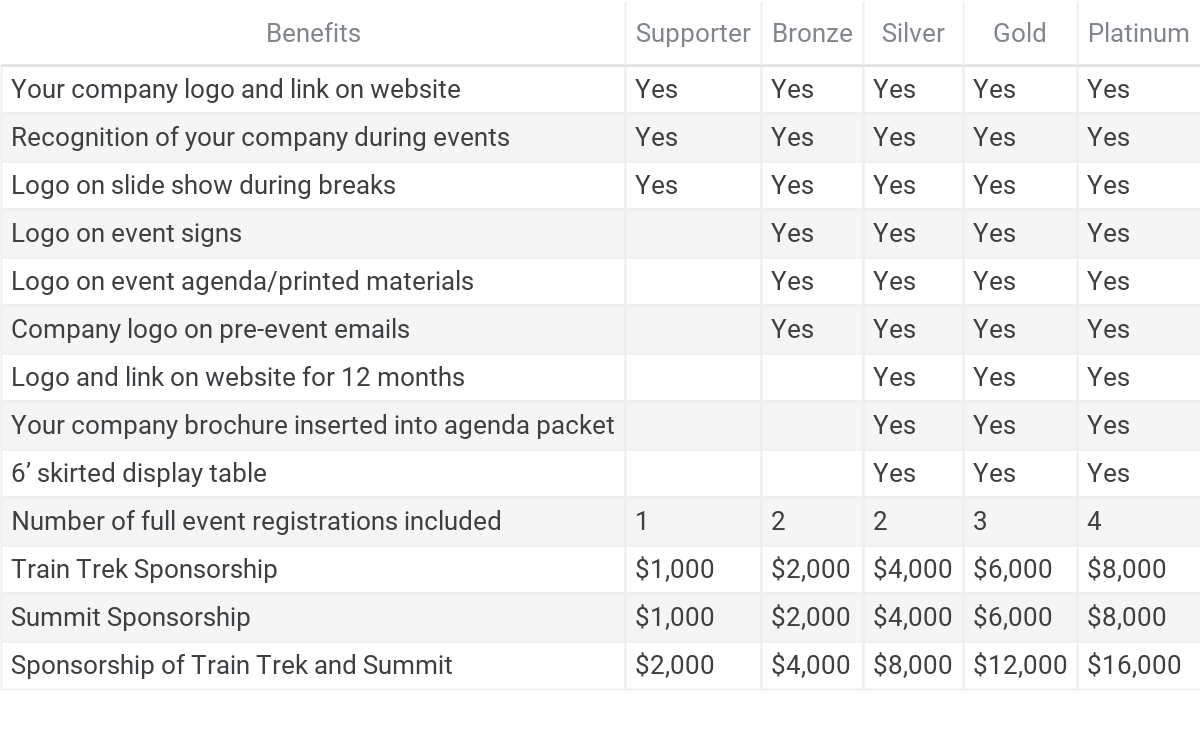The image size is (1200, 742).
Task: Select 'Recognition of your company during events' text
Action: pyautogui.click(x=260, y=137)
